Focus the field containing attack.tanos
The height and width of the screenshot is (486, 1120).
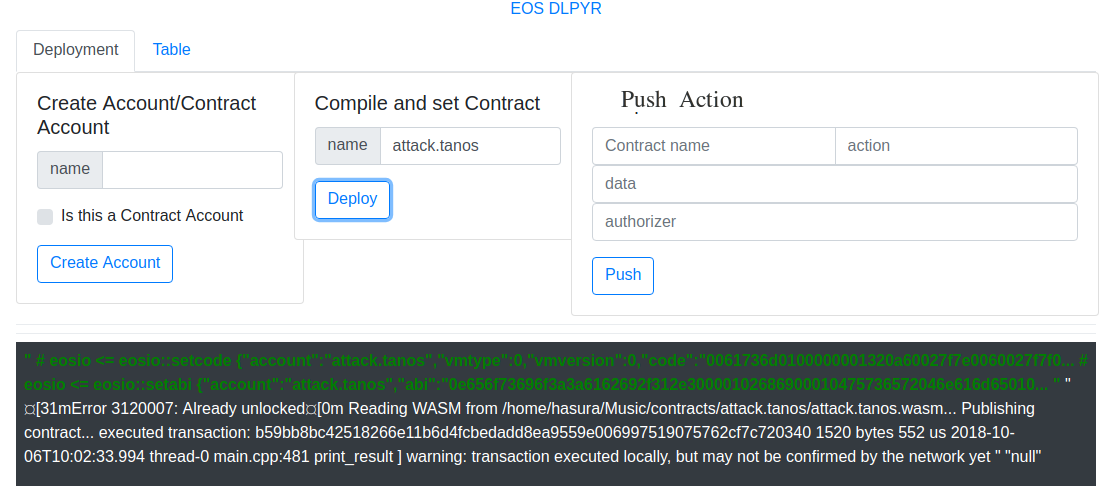point(470,146)
